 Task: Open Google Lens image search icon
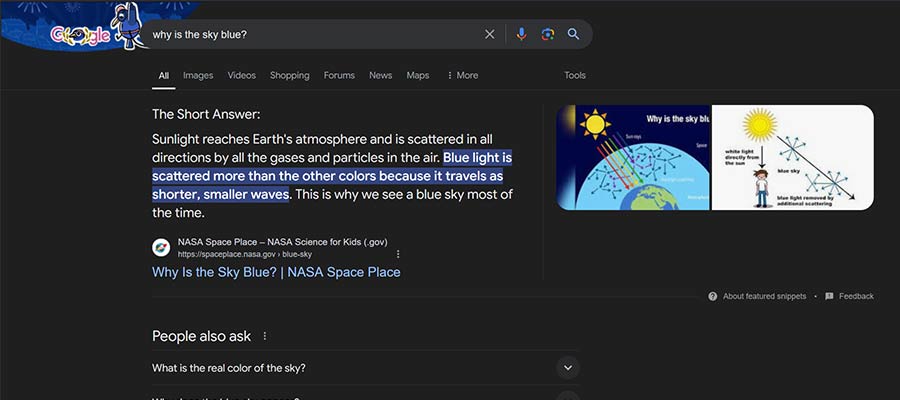click(x=548, y=34)
